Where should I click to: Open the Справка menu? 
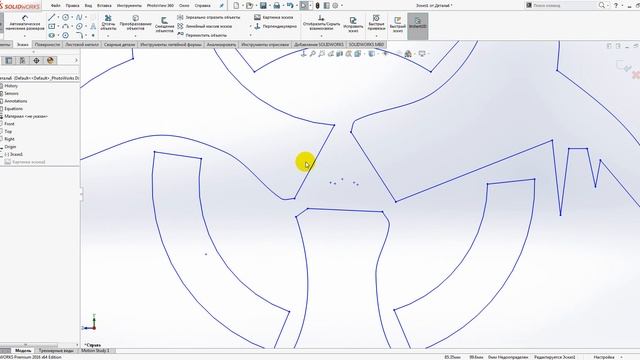tap(202, 6)
